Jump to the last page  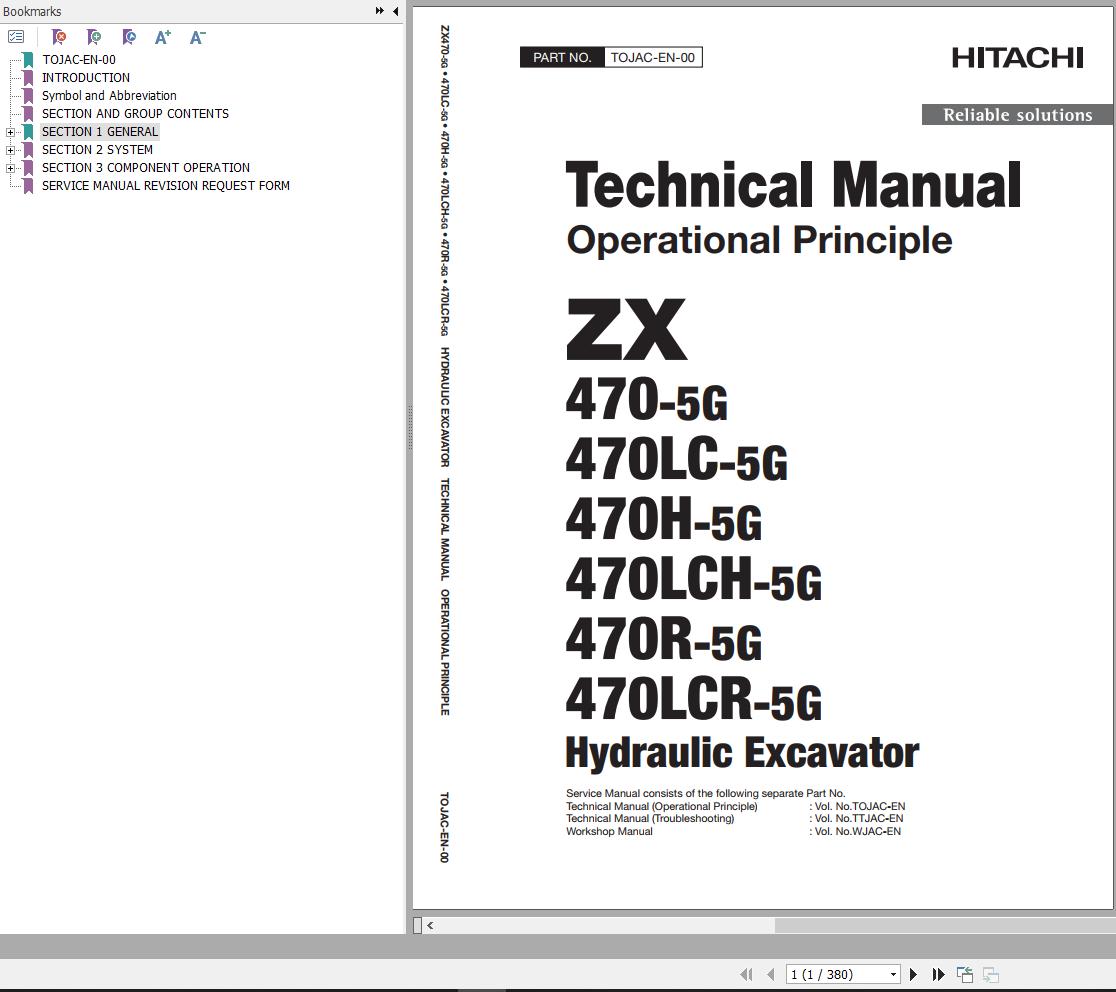(x=937, y=973)
